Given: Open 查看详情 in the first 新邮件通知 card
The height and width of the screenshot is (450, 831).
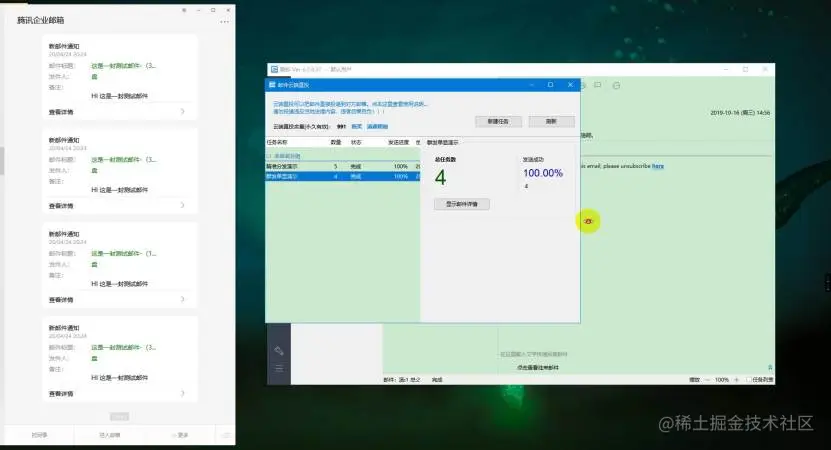Looking at the screenshot, I should point(61,112).
